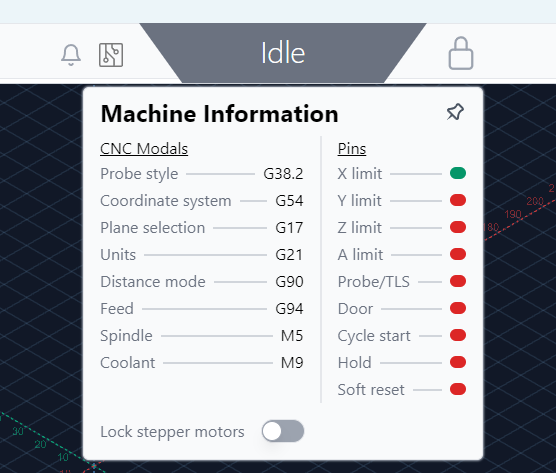Select the G17 plane selection value
This screenshot has width=556, height=473.
(289, 228)
